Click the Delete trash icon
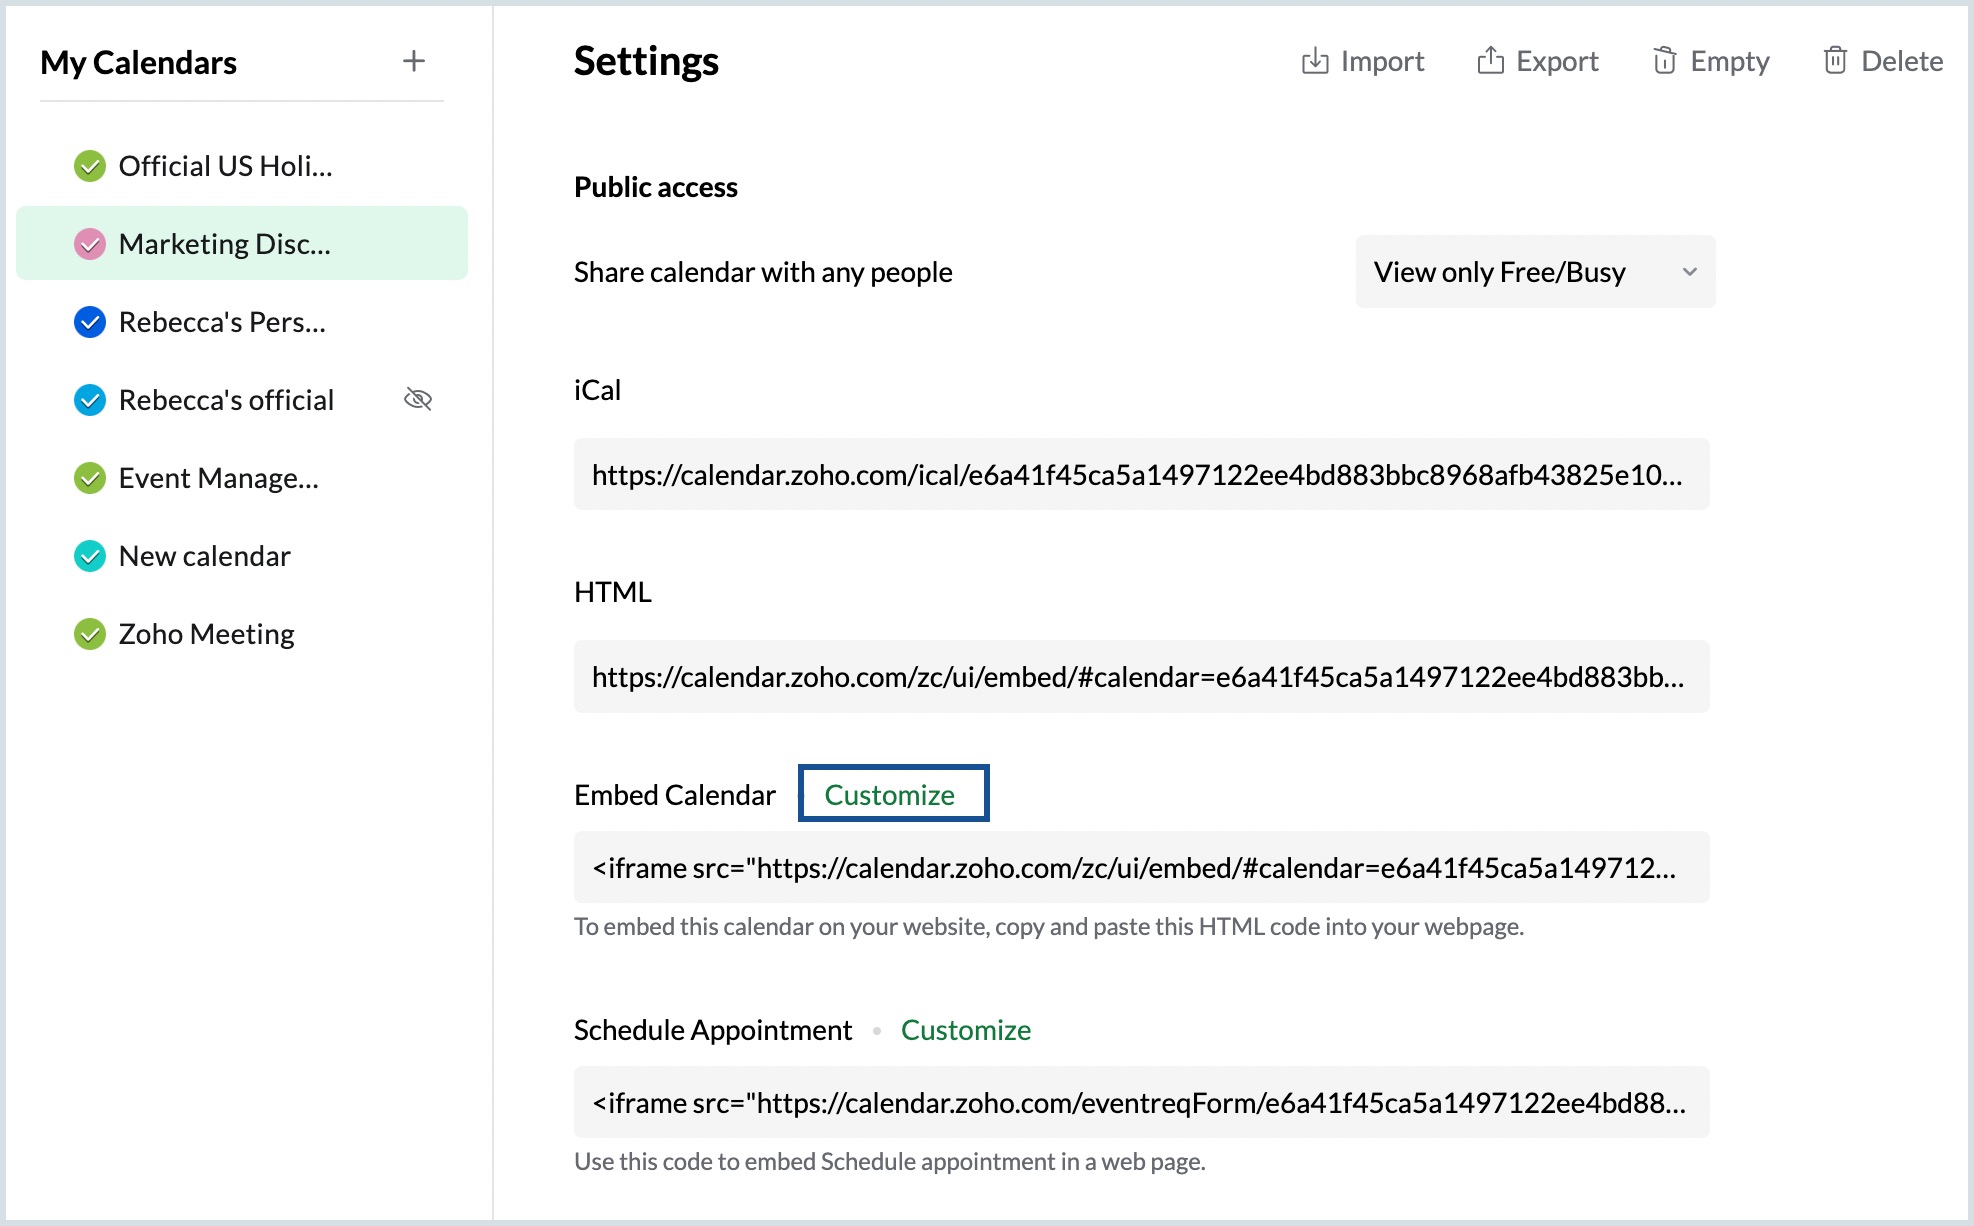 (1834, 61)
